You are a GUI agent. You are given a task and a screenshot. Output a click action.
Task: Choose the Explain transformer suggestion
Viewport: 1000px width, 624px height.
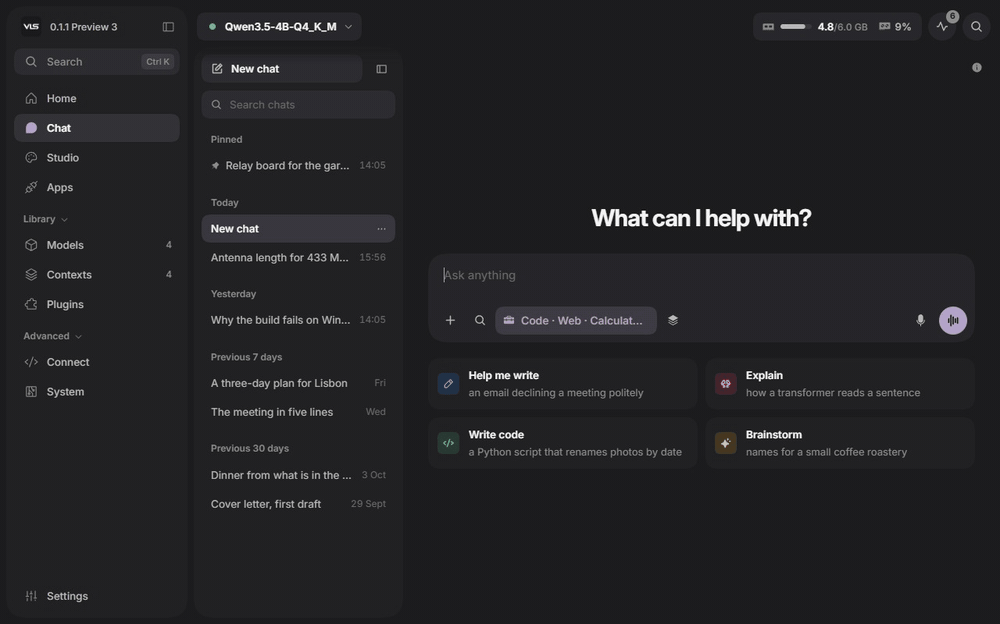(840, 384)
